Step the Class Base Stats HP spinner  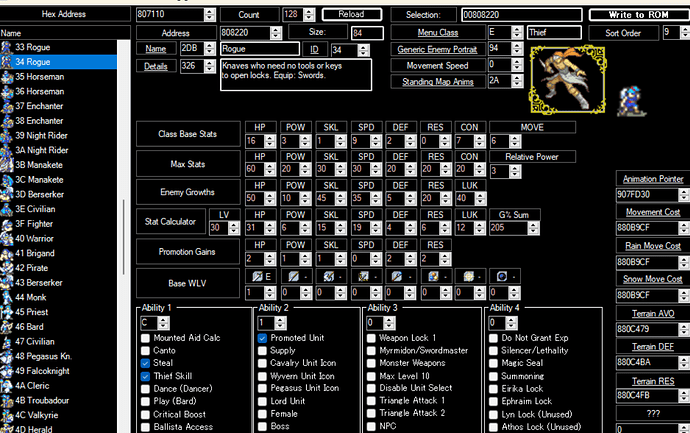coord(270,141)
